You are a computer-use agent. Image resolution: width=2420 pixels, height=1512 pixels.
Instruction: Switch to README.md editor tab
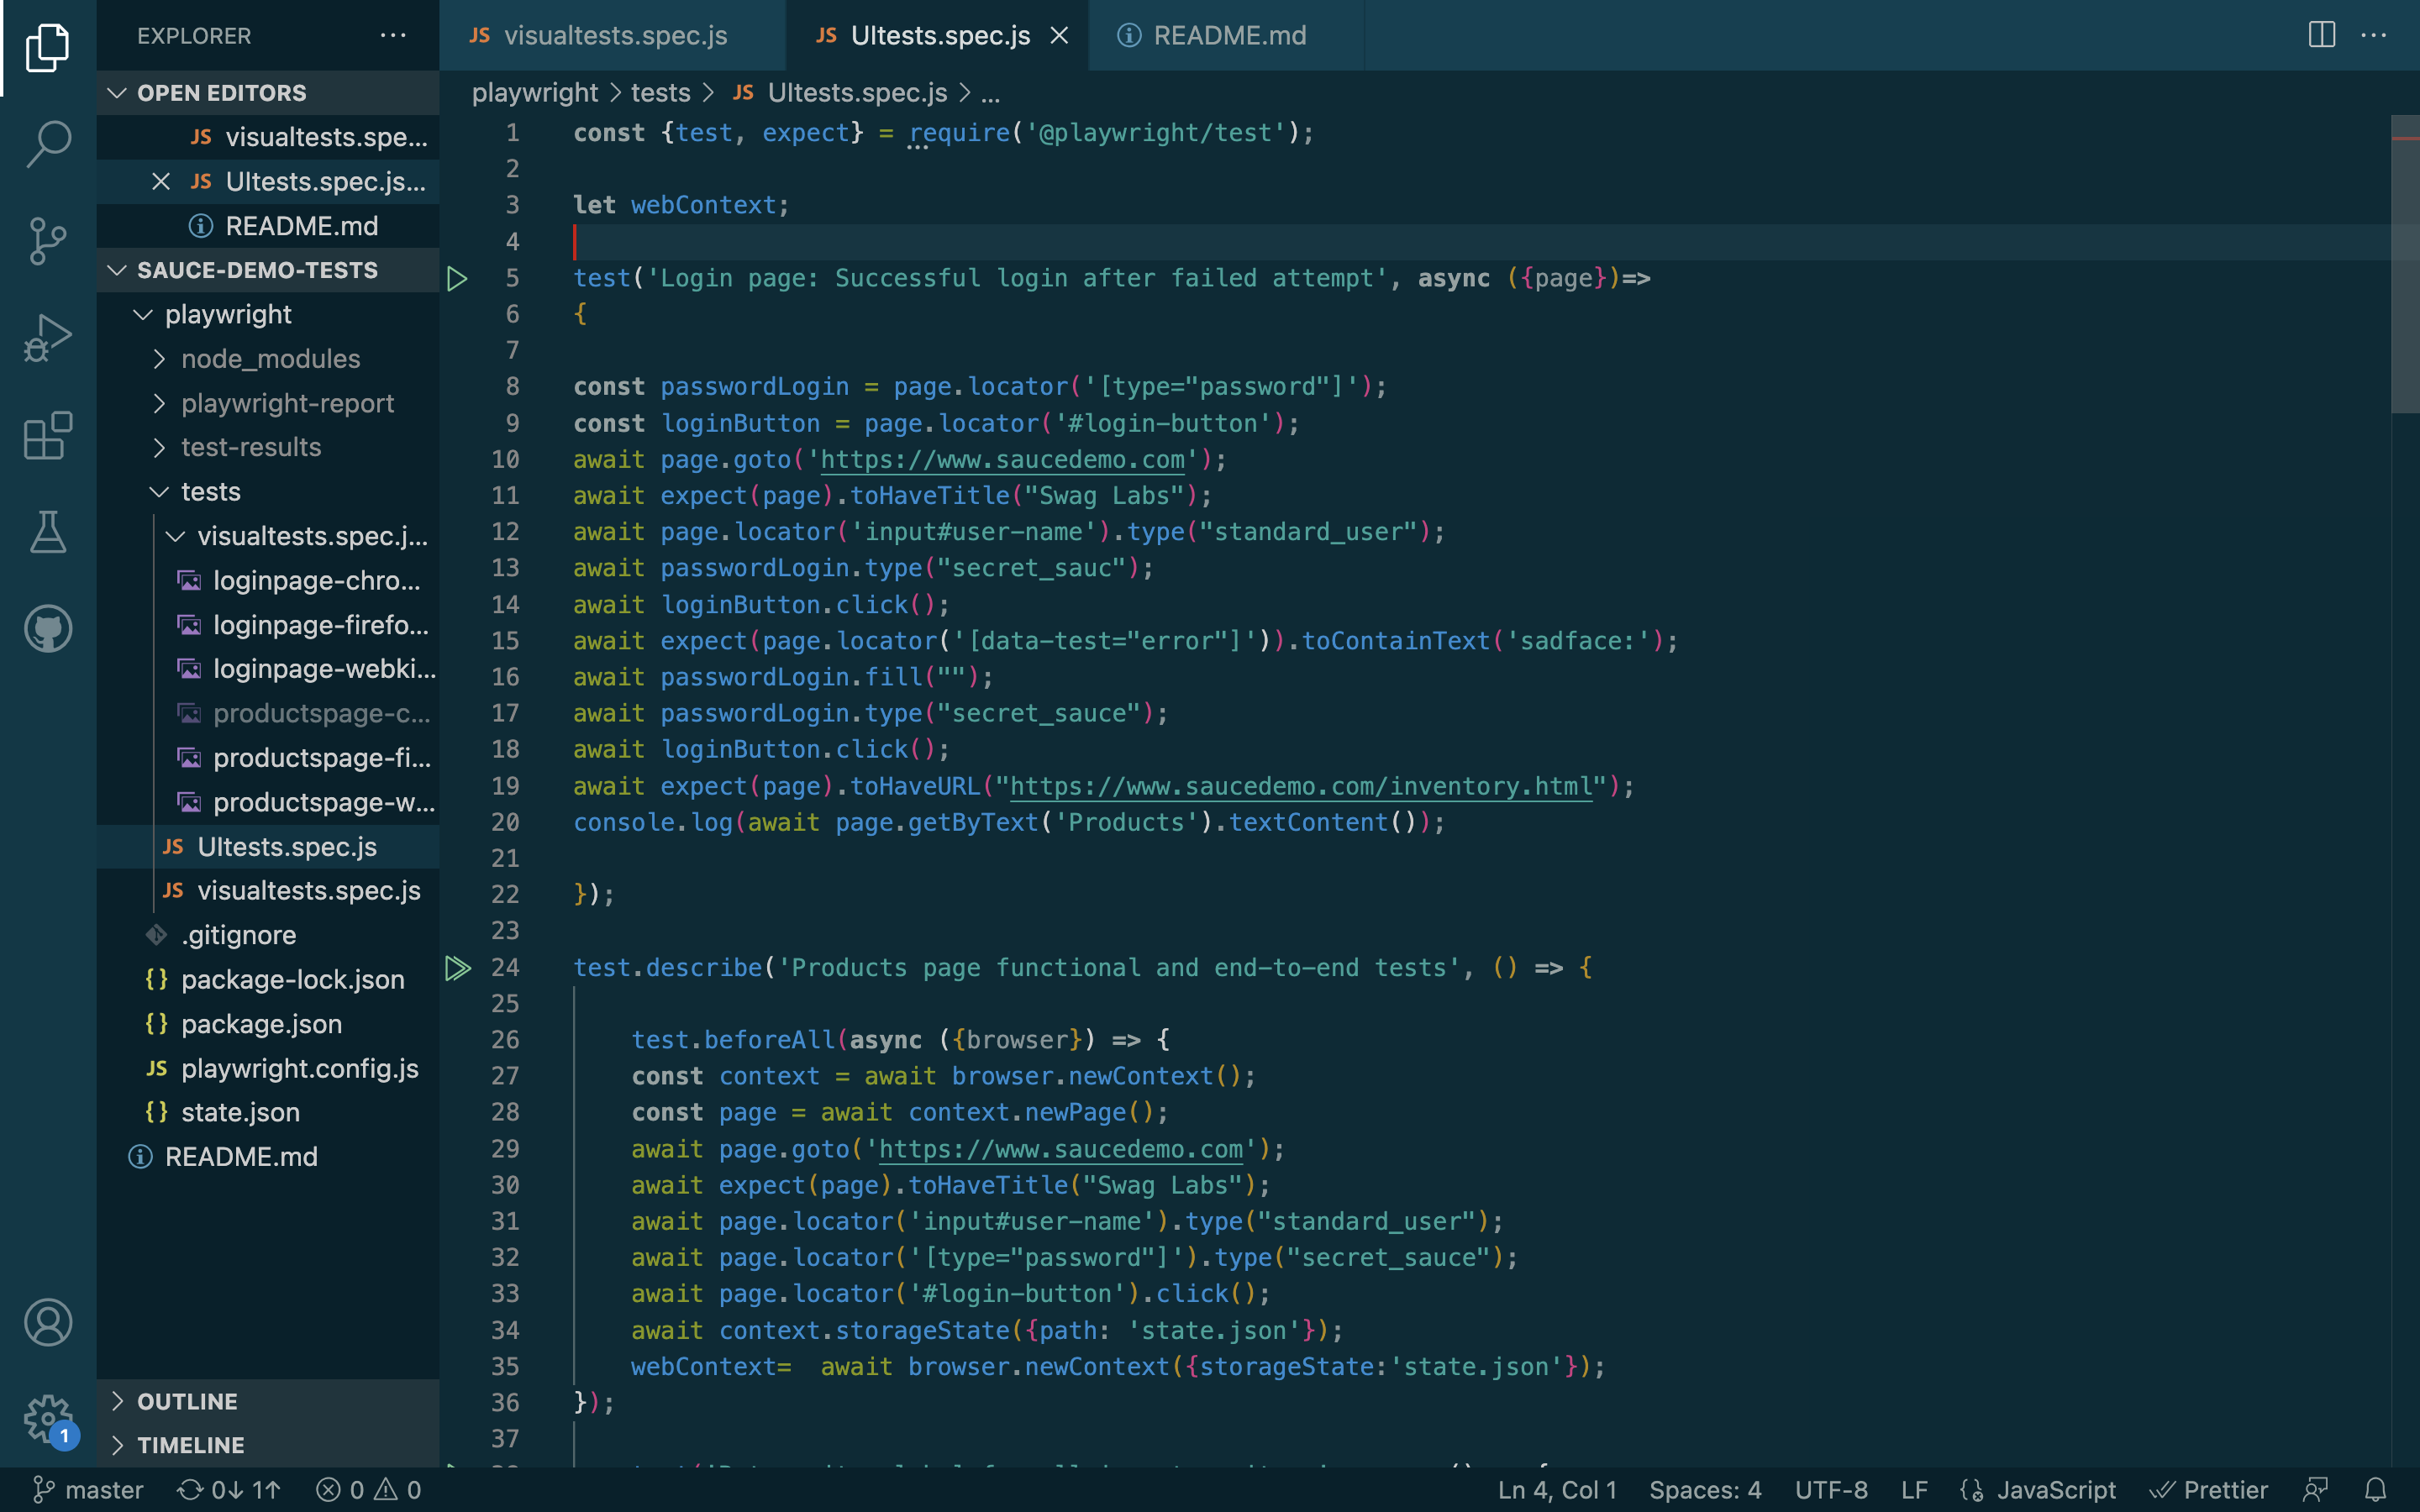tap(1229, 35)
